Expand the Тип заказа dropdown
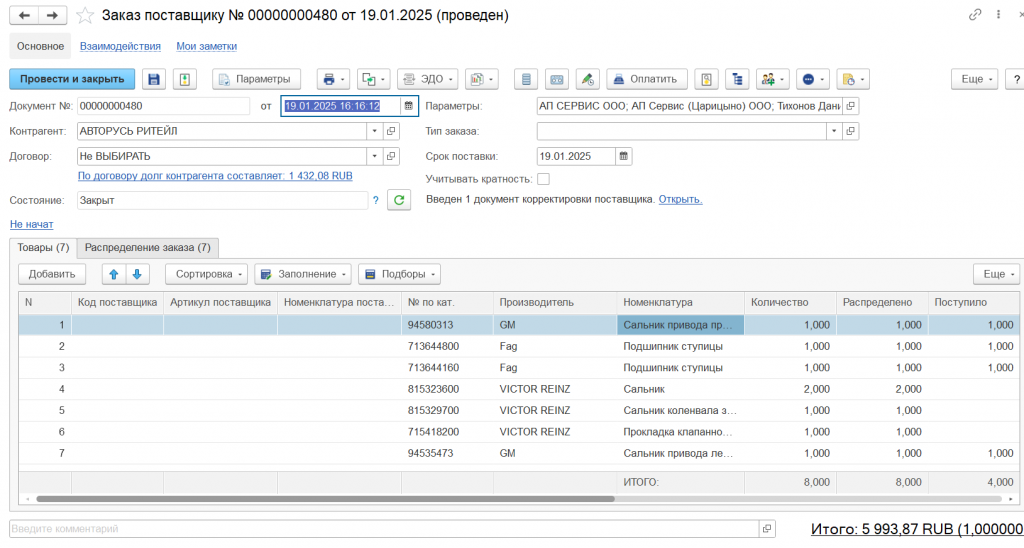 [833, 131]
